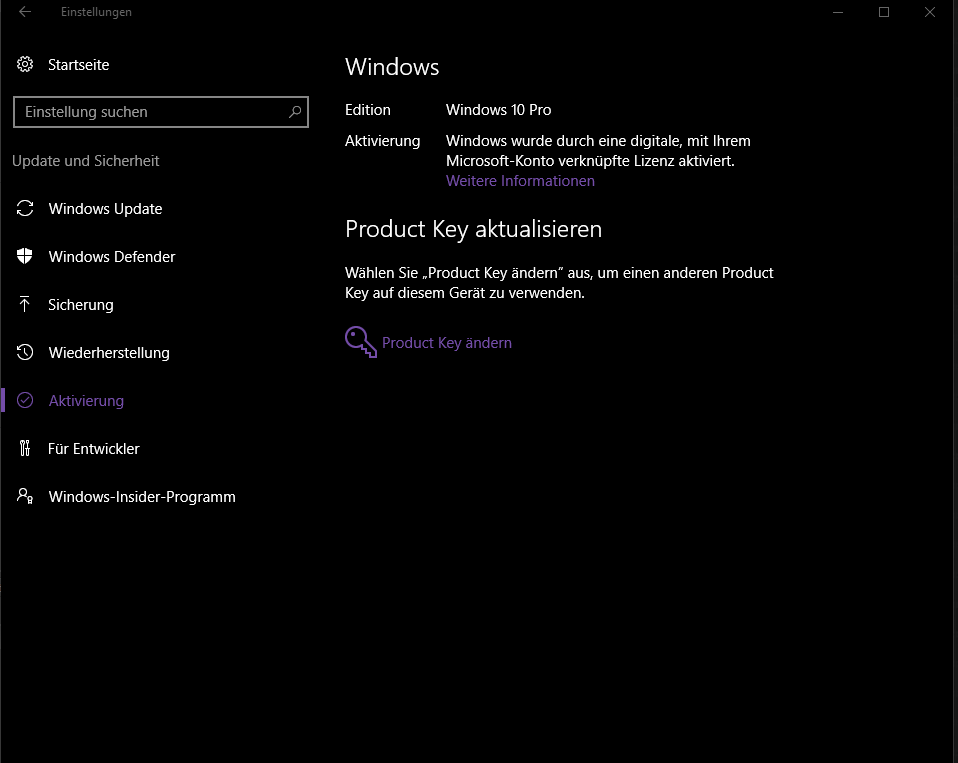Open Windows-Insider-Programm settings
958x763 pixels.
pyautogui.click(x=142, y=497)
